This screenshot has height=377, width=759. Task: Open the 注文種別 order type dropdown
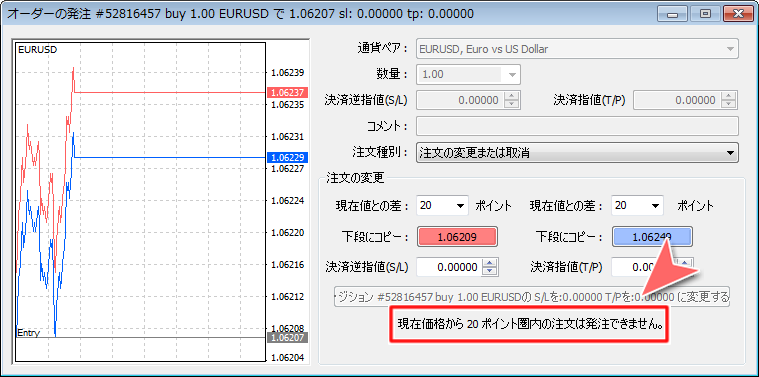(577, 153)
